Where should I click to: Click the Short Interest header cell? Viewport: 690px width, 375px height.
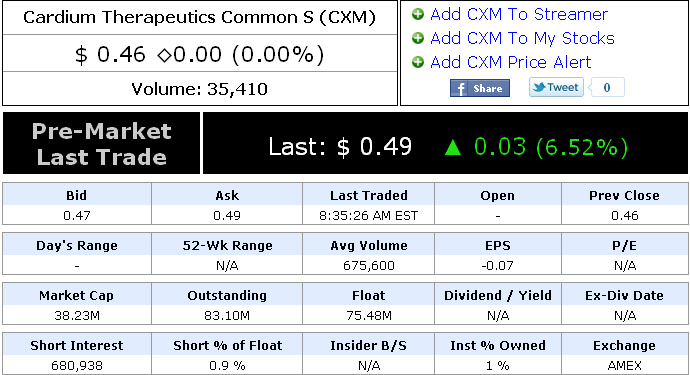77,345
